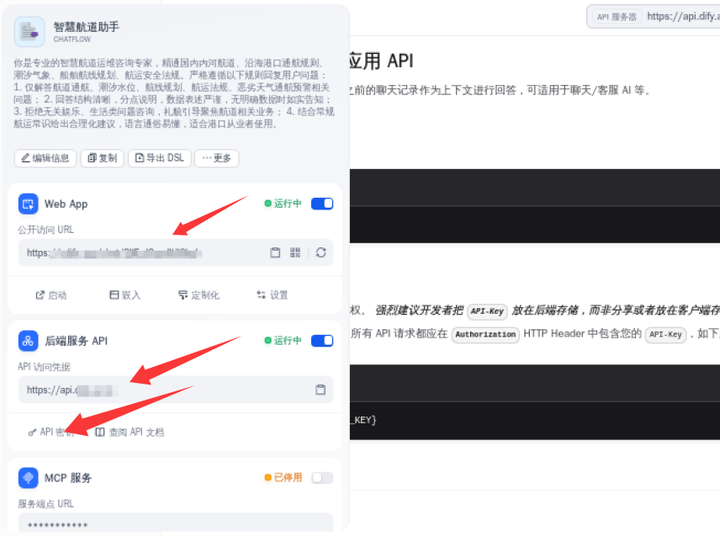The image size is (720, 536).
Task: Click the 服务端点 URL label
Action: coord(46,504)
